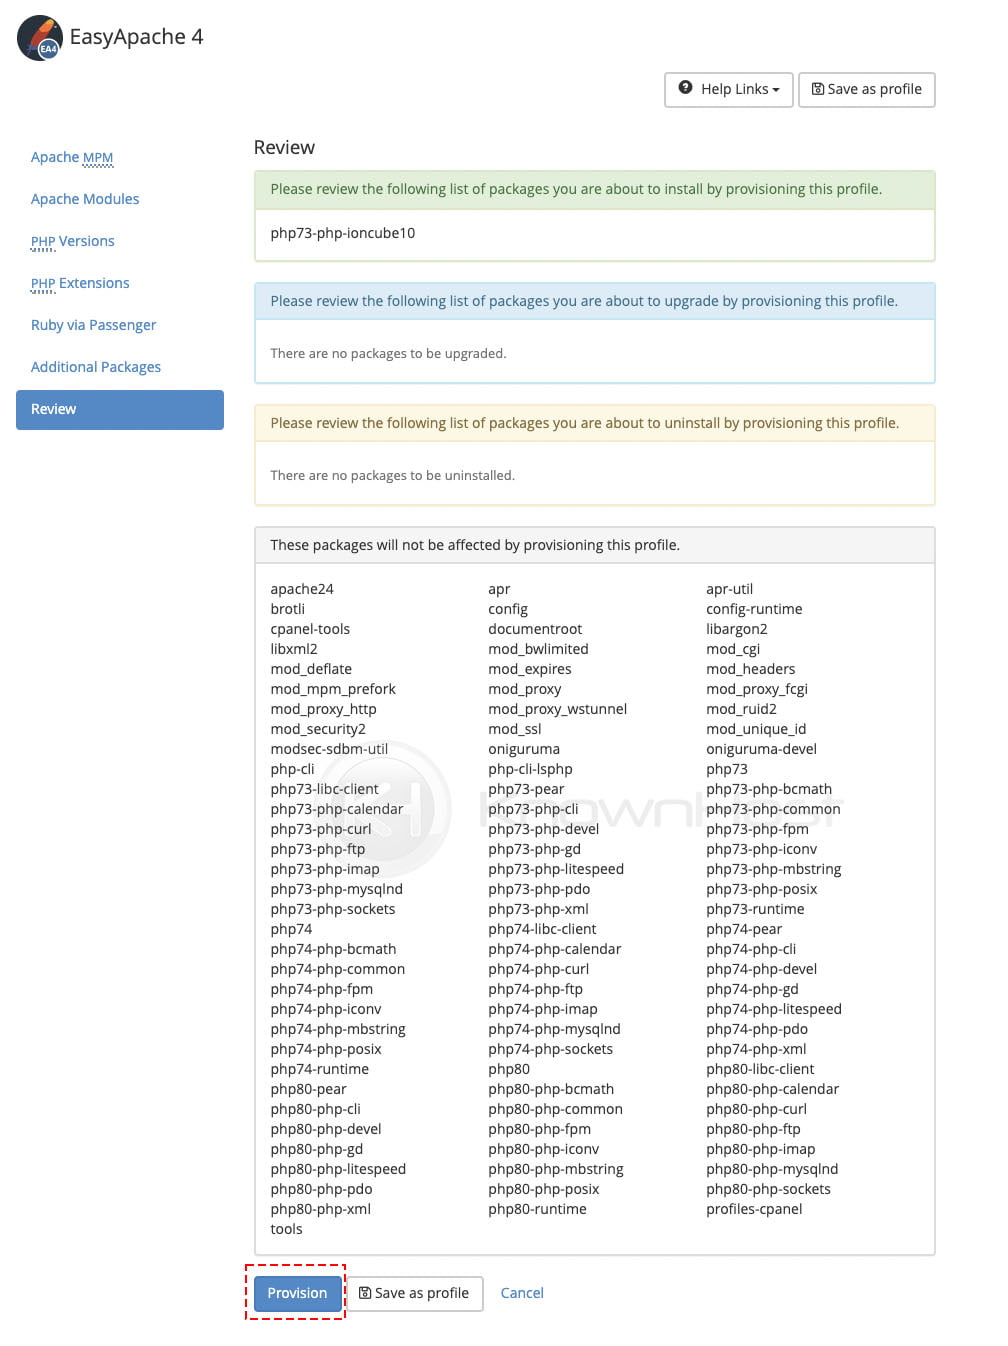Click the floppy disk icon next to Provision
Viewport: 1008px width, 1346px height.
pos(365,1293)
